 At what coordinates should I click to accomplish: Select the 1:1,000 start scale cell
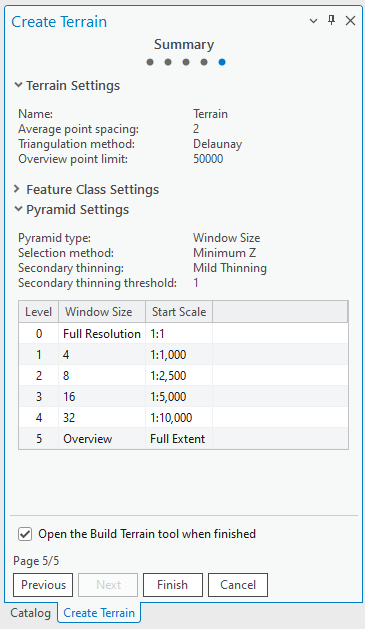[x=179, y=355]
